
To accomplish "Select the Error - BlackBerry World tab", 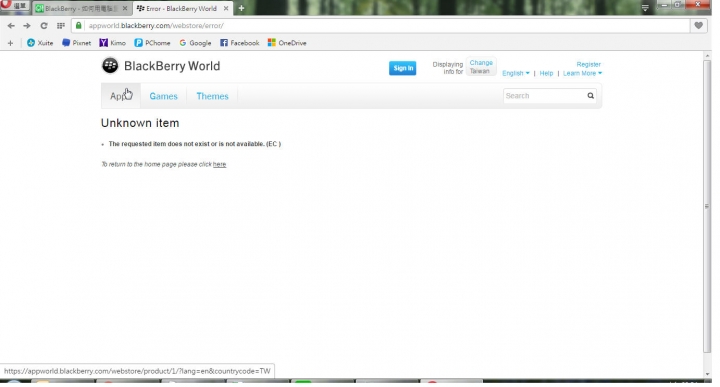I will 182,8.
